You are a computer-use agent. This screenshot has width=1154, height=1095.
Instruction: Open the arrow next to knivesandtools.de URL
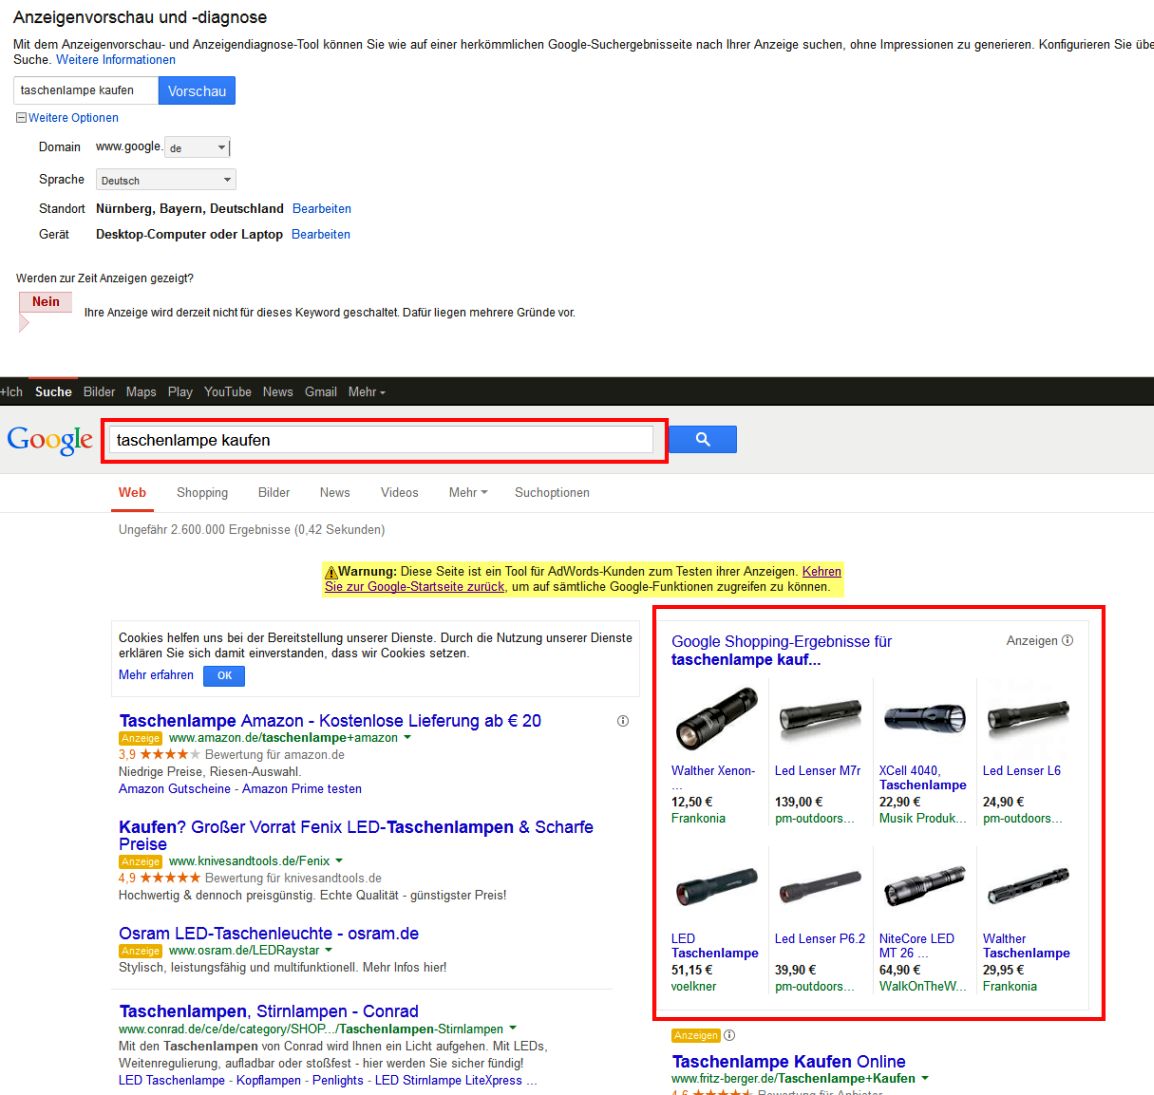click(339, 861)
